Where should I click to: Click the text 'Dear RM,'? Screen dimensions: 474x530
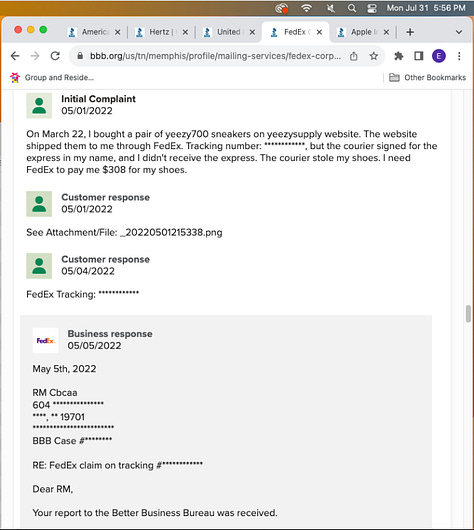point(53,489)
